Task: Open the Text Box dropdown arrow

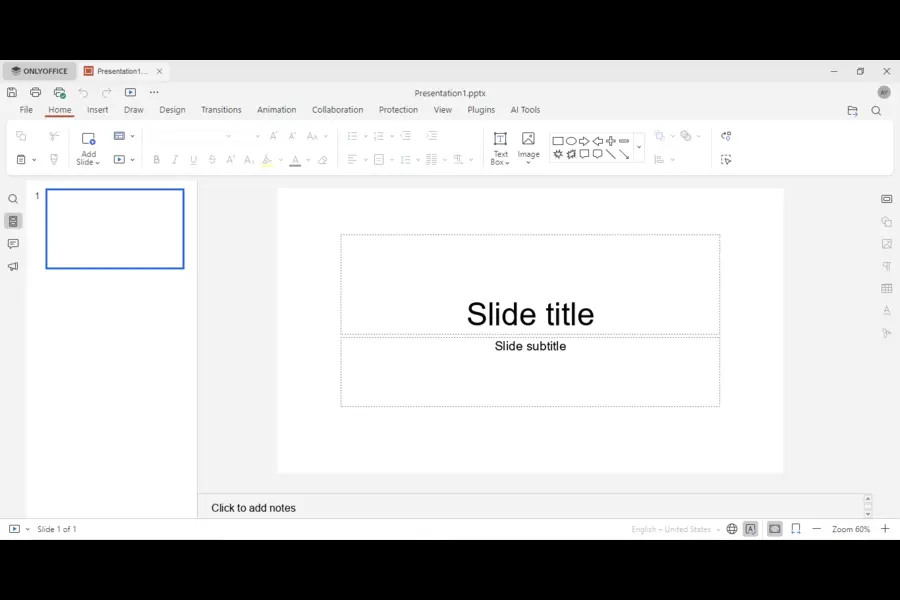Action: click(507, 163)
